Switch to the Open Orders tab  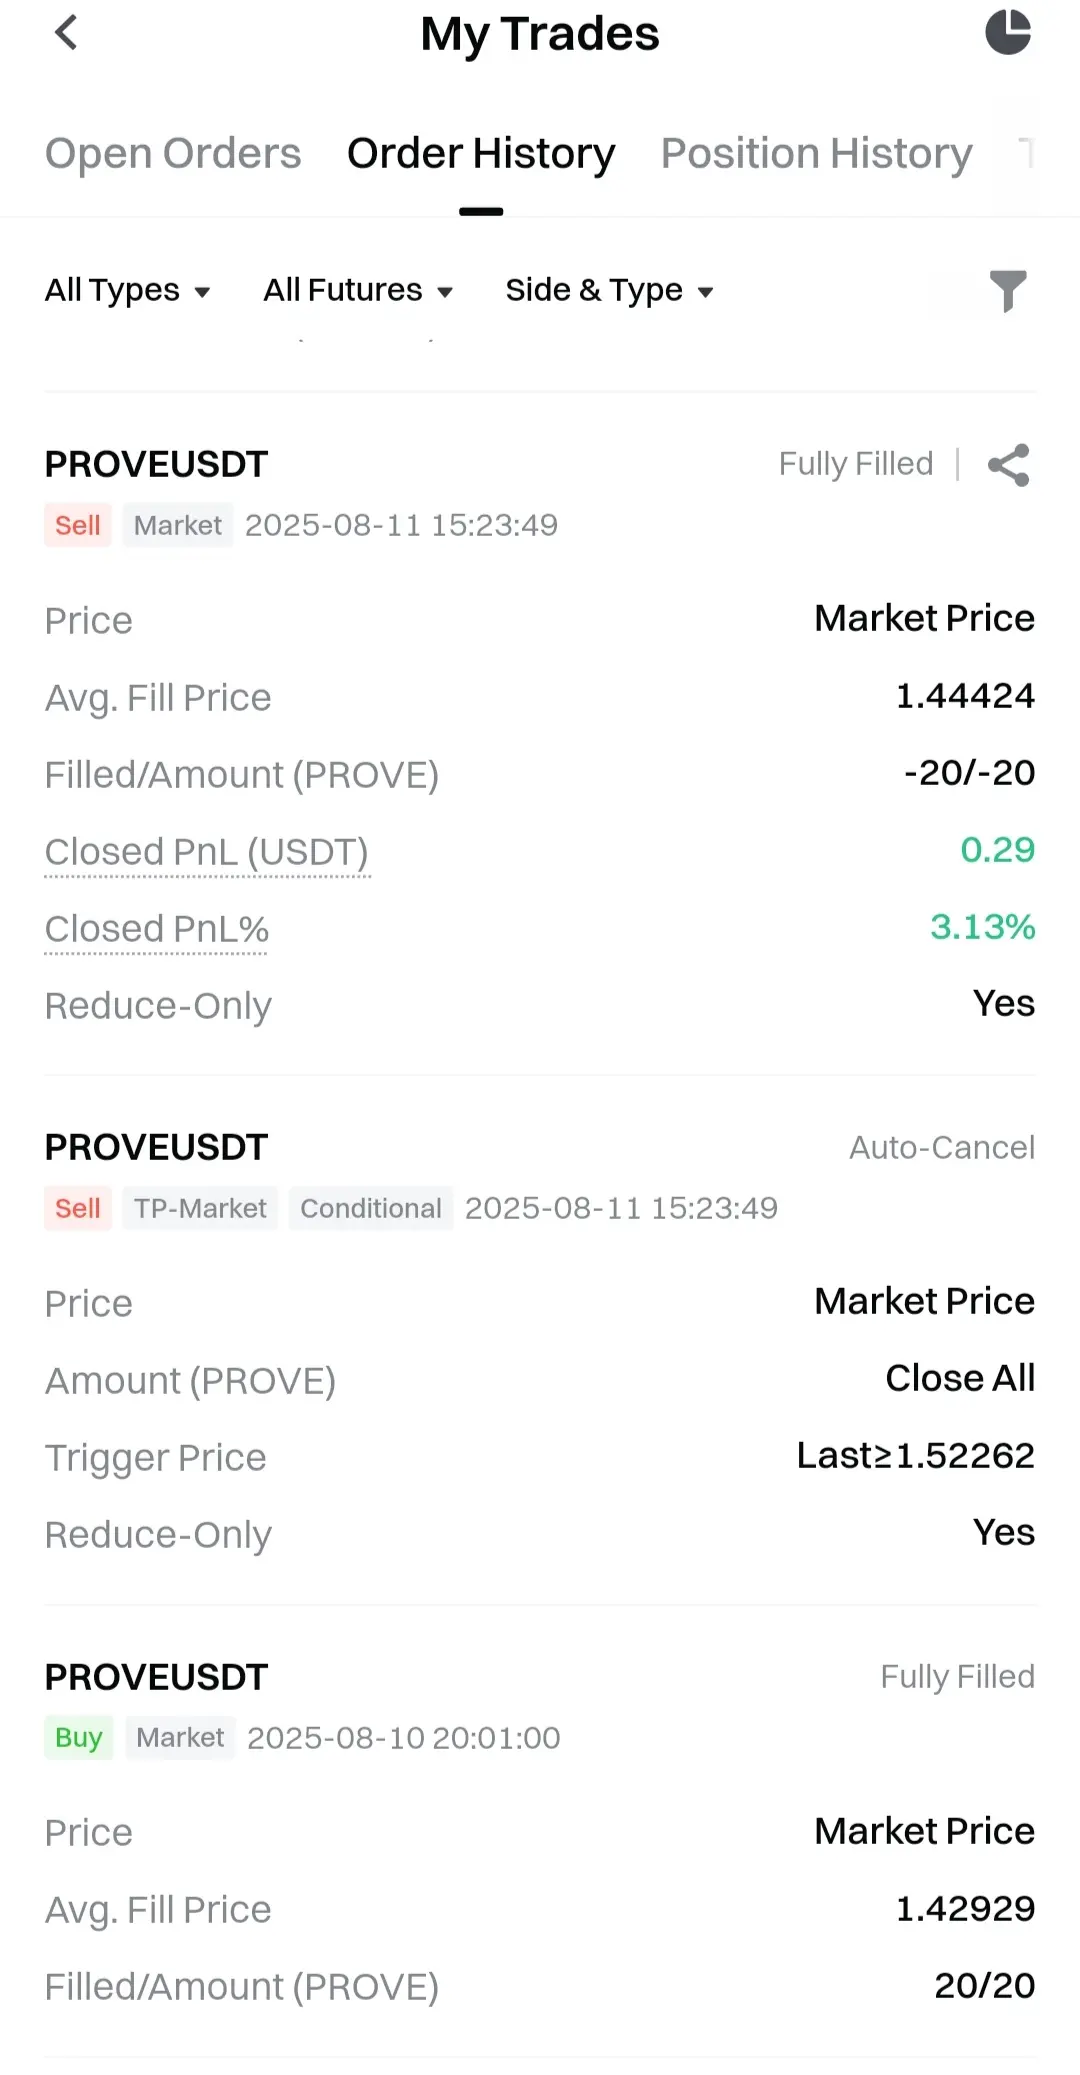pyautogui.click(x=173, y=153)
